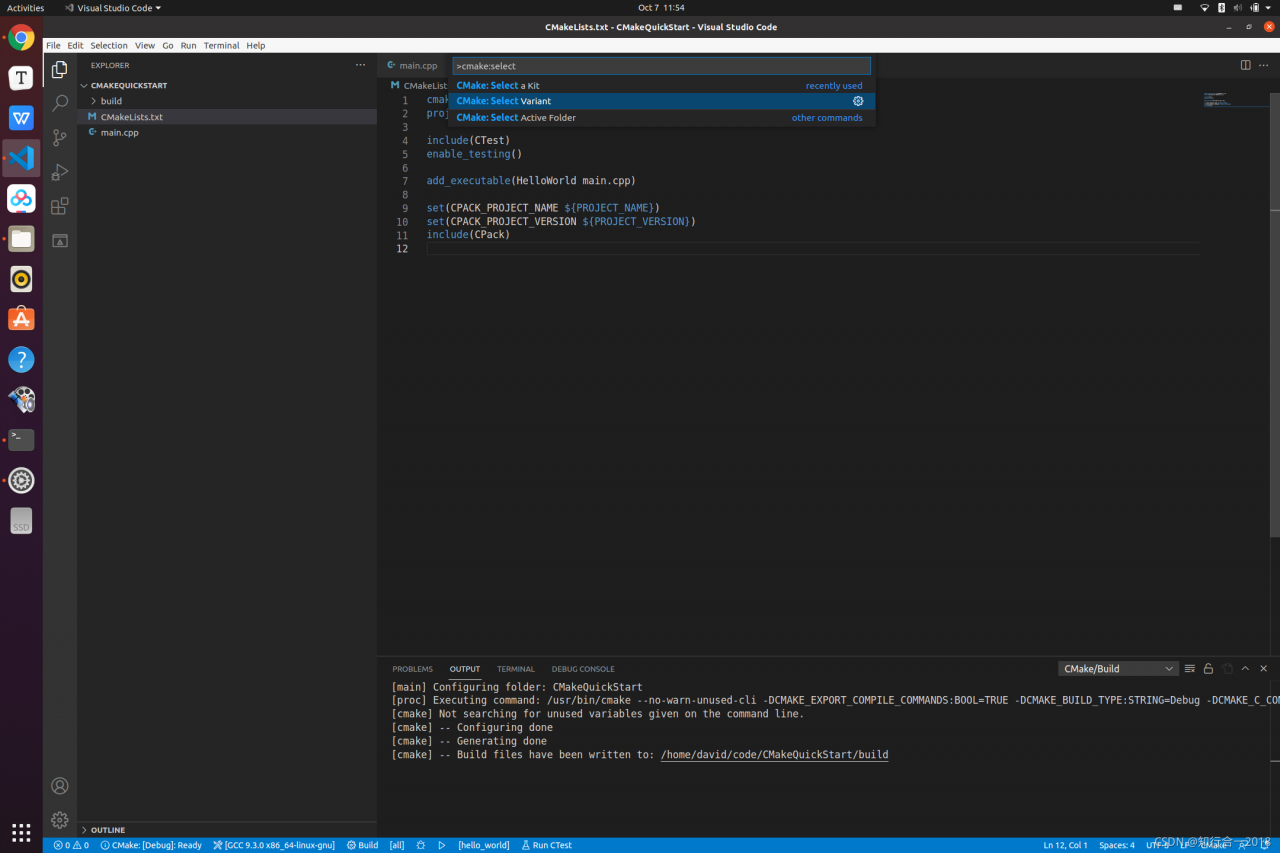The height and width of the screenshot is (853, 1280).
Task: Change launch target [hello_world]
Action: tap(483, 845)
